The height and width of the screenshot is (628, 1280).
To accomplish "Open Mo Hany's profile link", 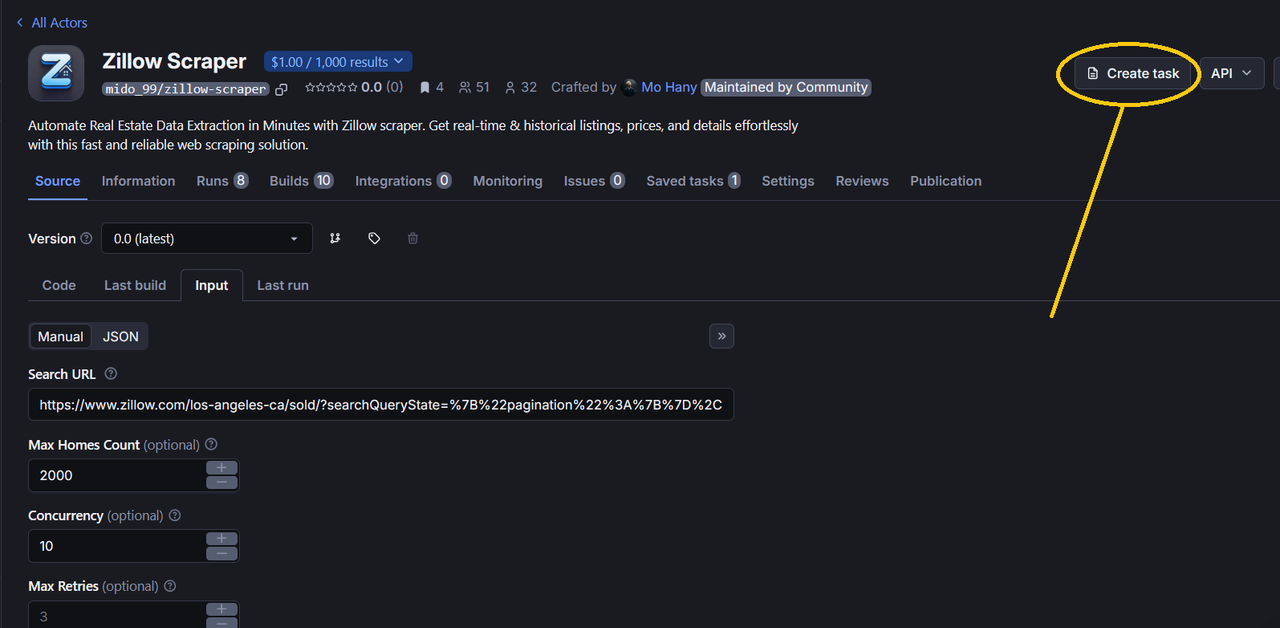I will (x=669, y=87).
